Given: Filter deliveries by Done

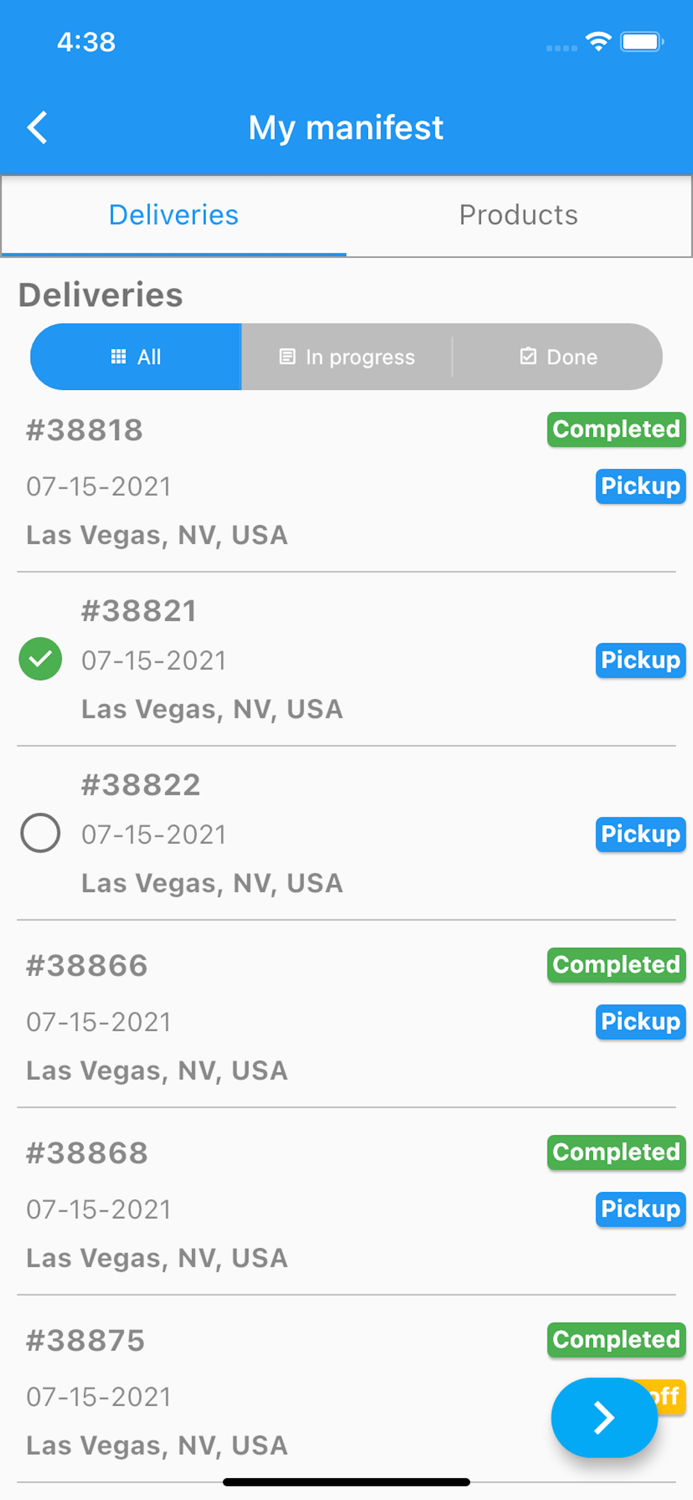Looking at the screenshot, I should [558, 357].
